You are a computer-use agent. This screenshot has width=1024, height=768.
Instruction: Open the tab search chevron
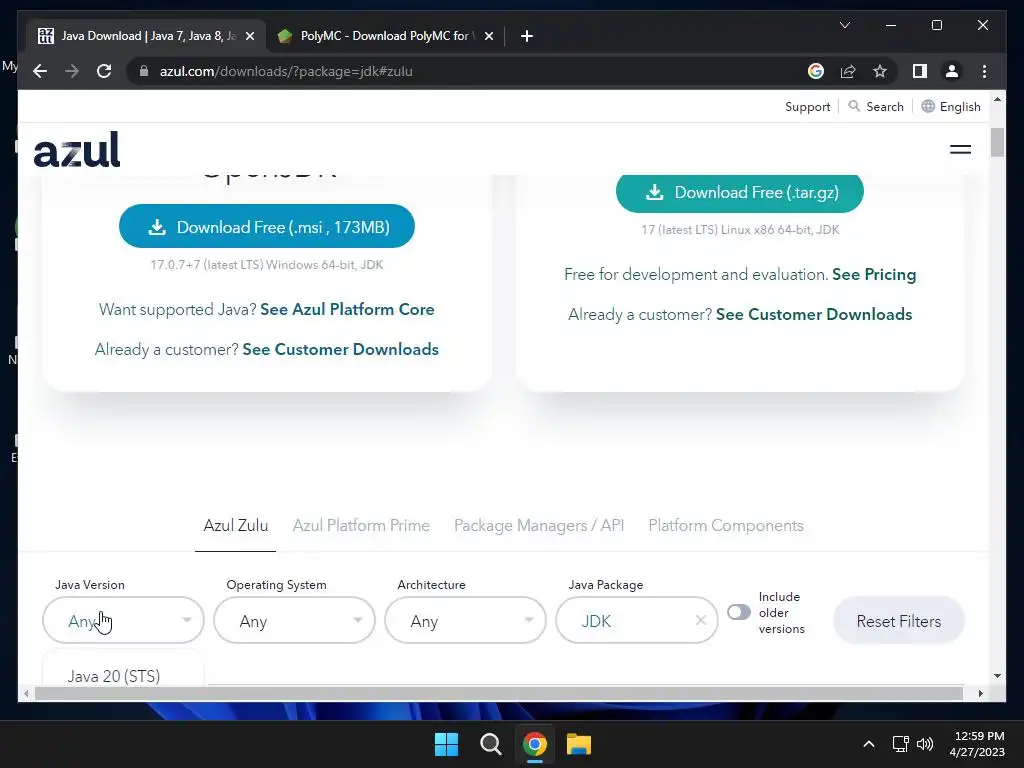coord(844,25)
